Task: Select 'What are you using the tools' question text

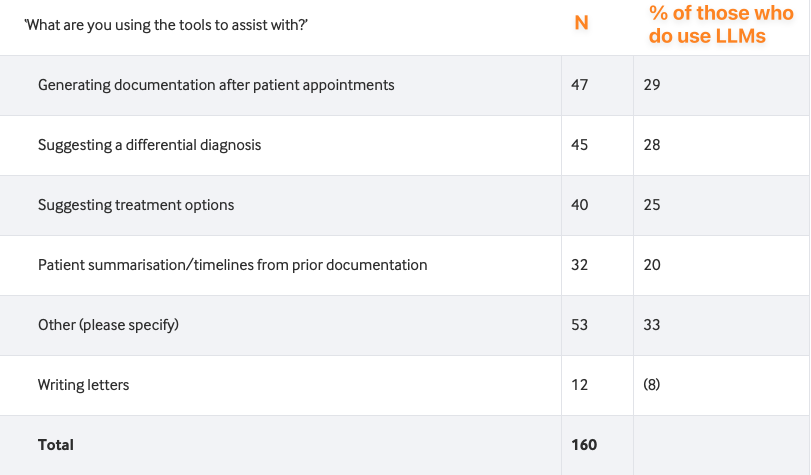Action: click(x=166, y=25)
